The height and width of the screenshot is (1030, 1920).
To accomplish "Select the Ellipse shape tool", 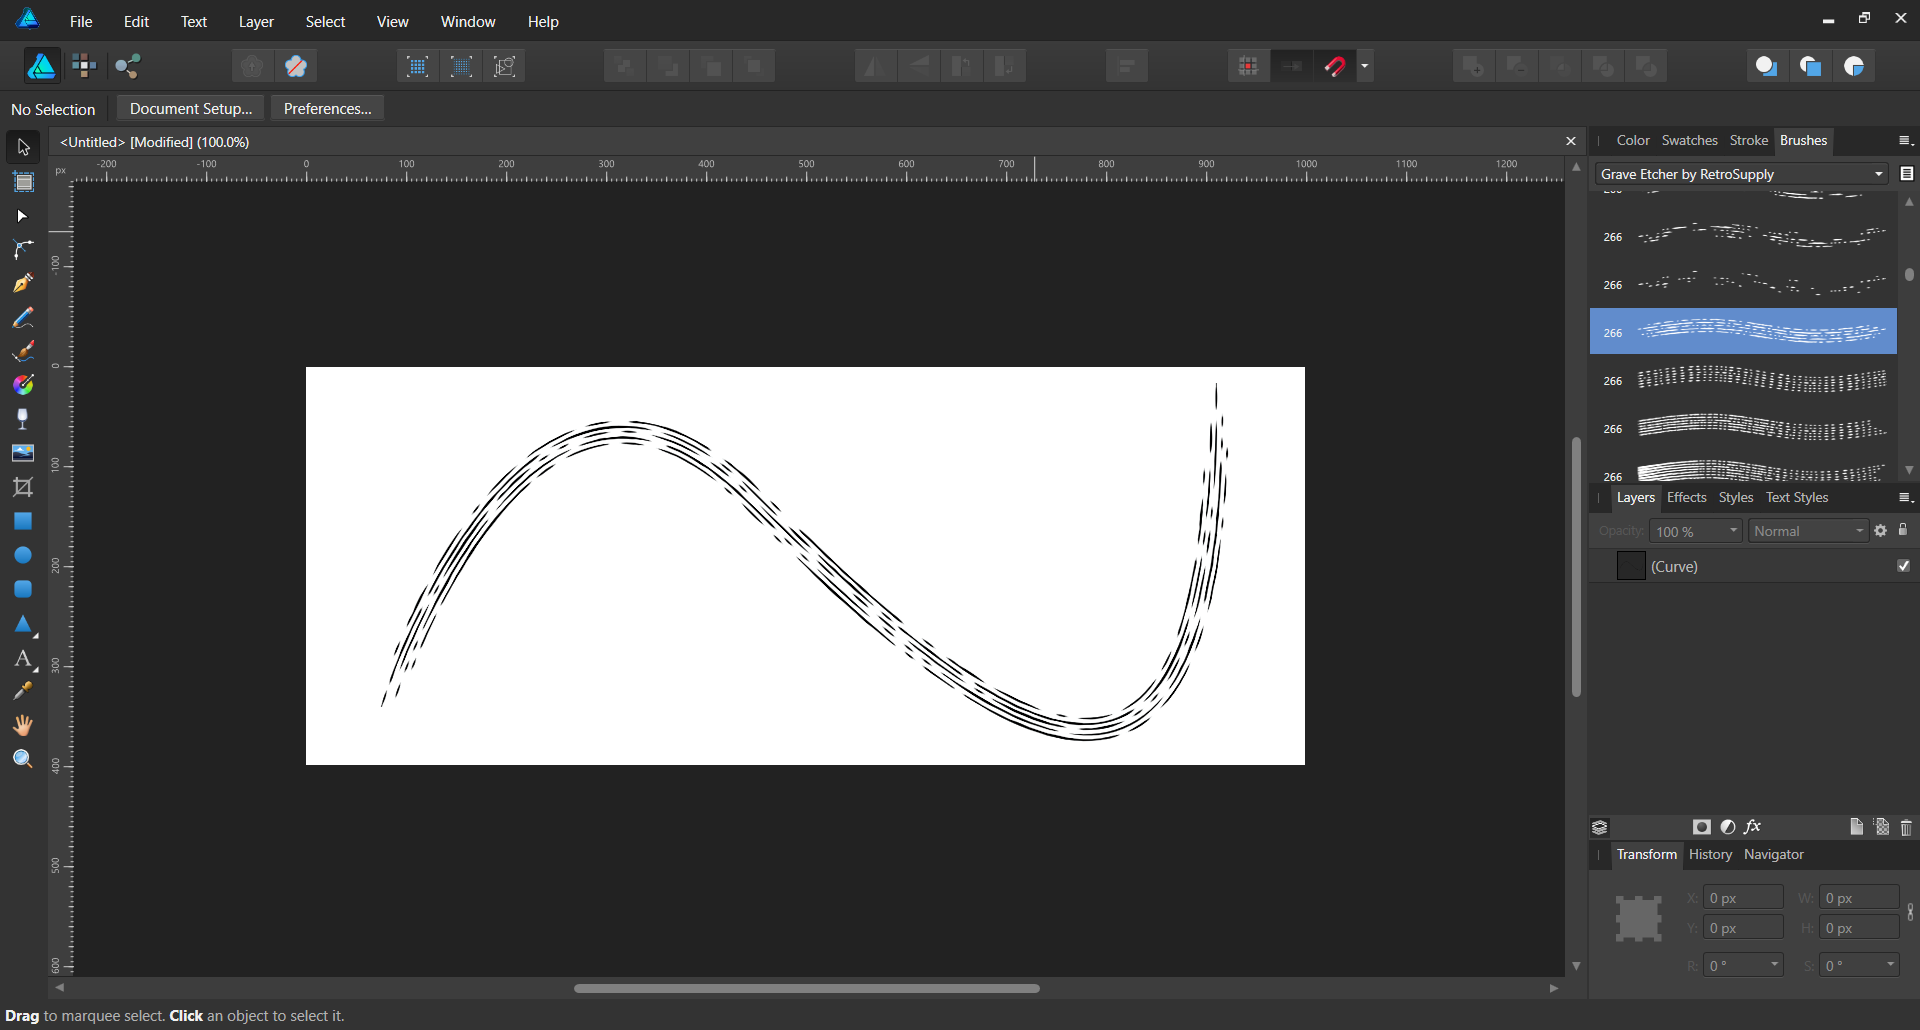I will (23, 556).
